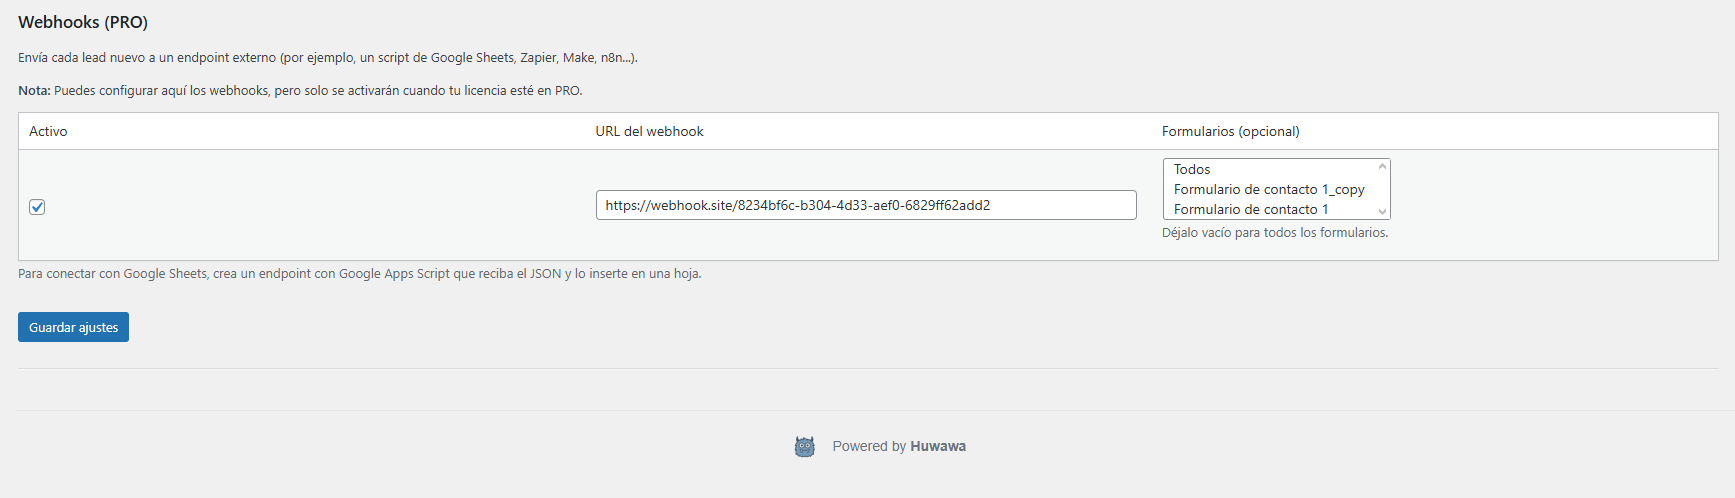This screenshot has width=1735, height=498.
Task: Choose 'Formulario de contacto 1' option
Action: (1250, 210)
